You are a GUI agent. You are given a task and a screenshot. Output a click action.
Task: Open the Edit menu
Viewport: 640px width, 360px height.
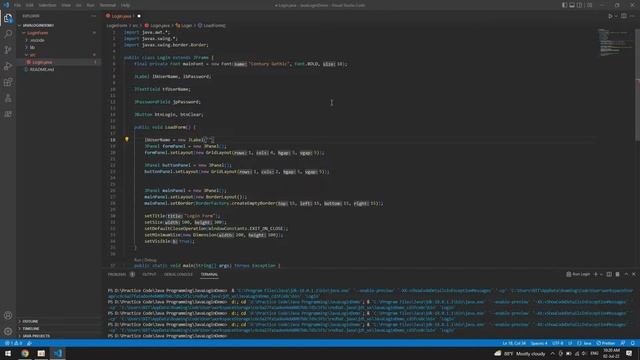pos(29,5)
